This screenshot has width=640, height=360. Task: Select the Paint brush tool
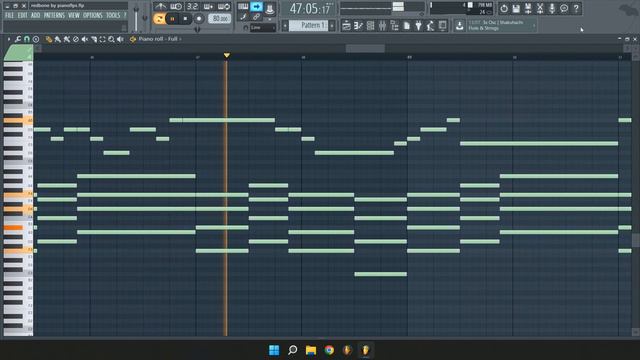tap(58, 39)
